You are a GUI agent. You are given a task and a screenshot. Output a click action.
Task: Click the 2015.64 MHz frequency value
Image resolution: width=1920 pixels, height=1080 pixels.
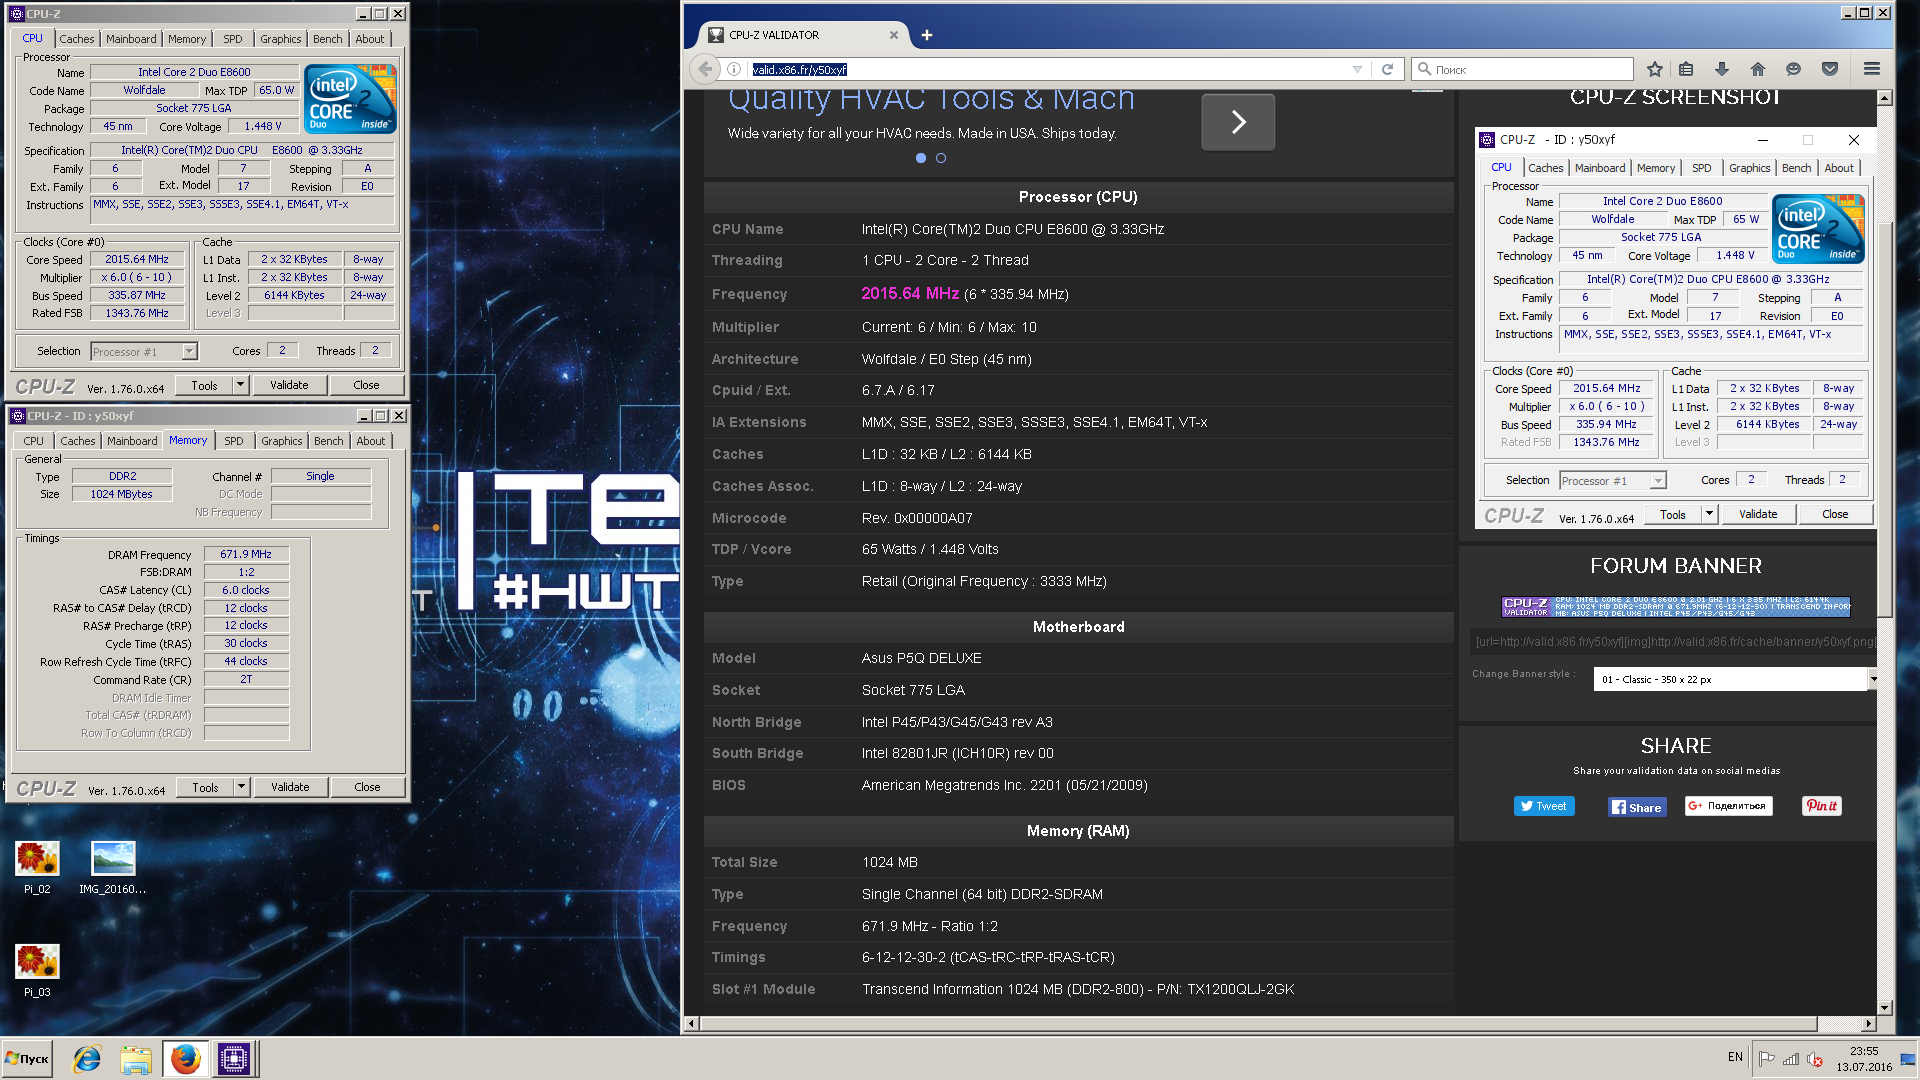pyautogui.click(x=910, y=294)
